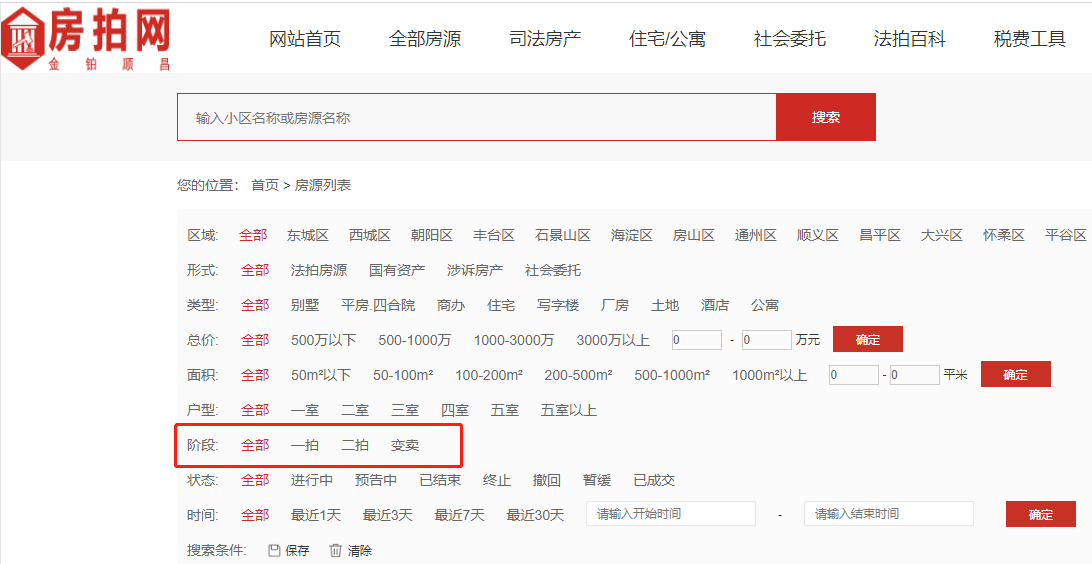Filter by 海淀区
The image size is (1092, 564).
click(x=632, y=235)
